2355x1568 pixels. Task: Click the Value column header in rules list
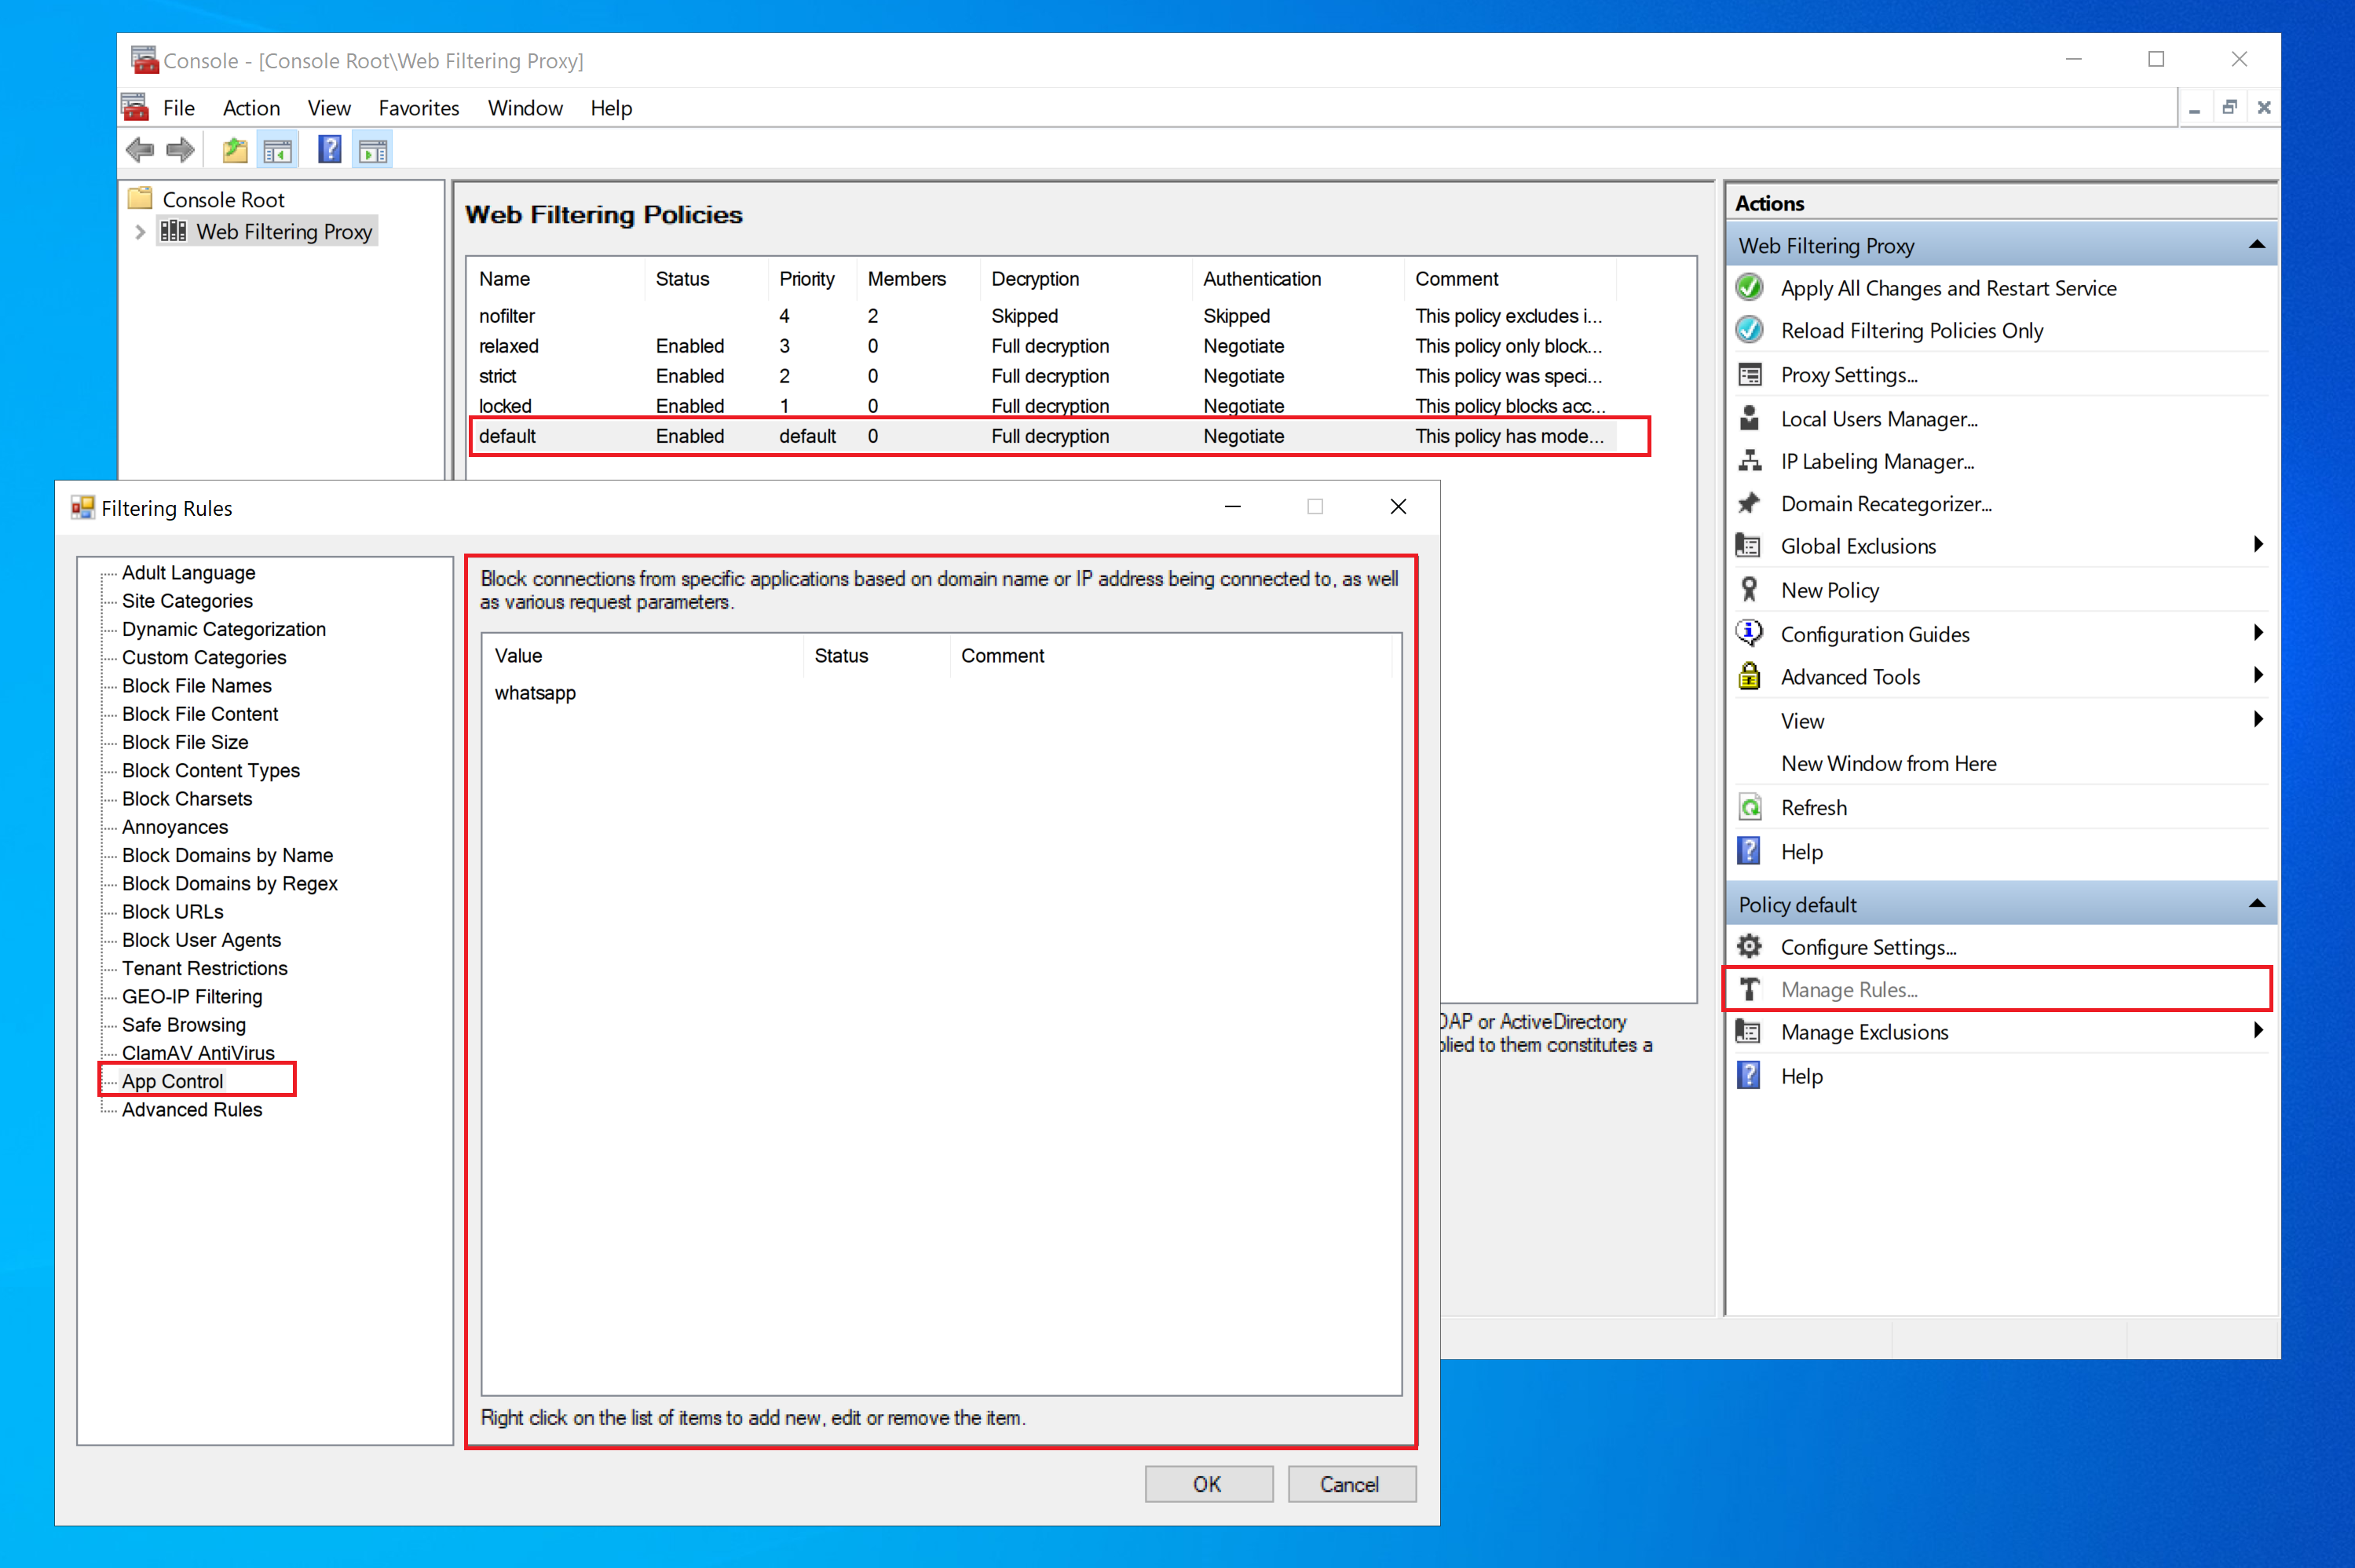click(x=642, y=656)
